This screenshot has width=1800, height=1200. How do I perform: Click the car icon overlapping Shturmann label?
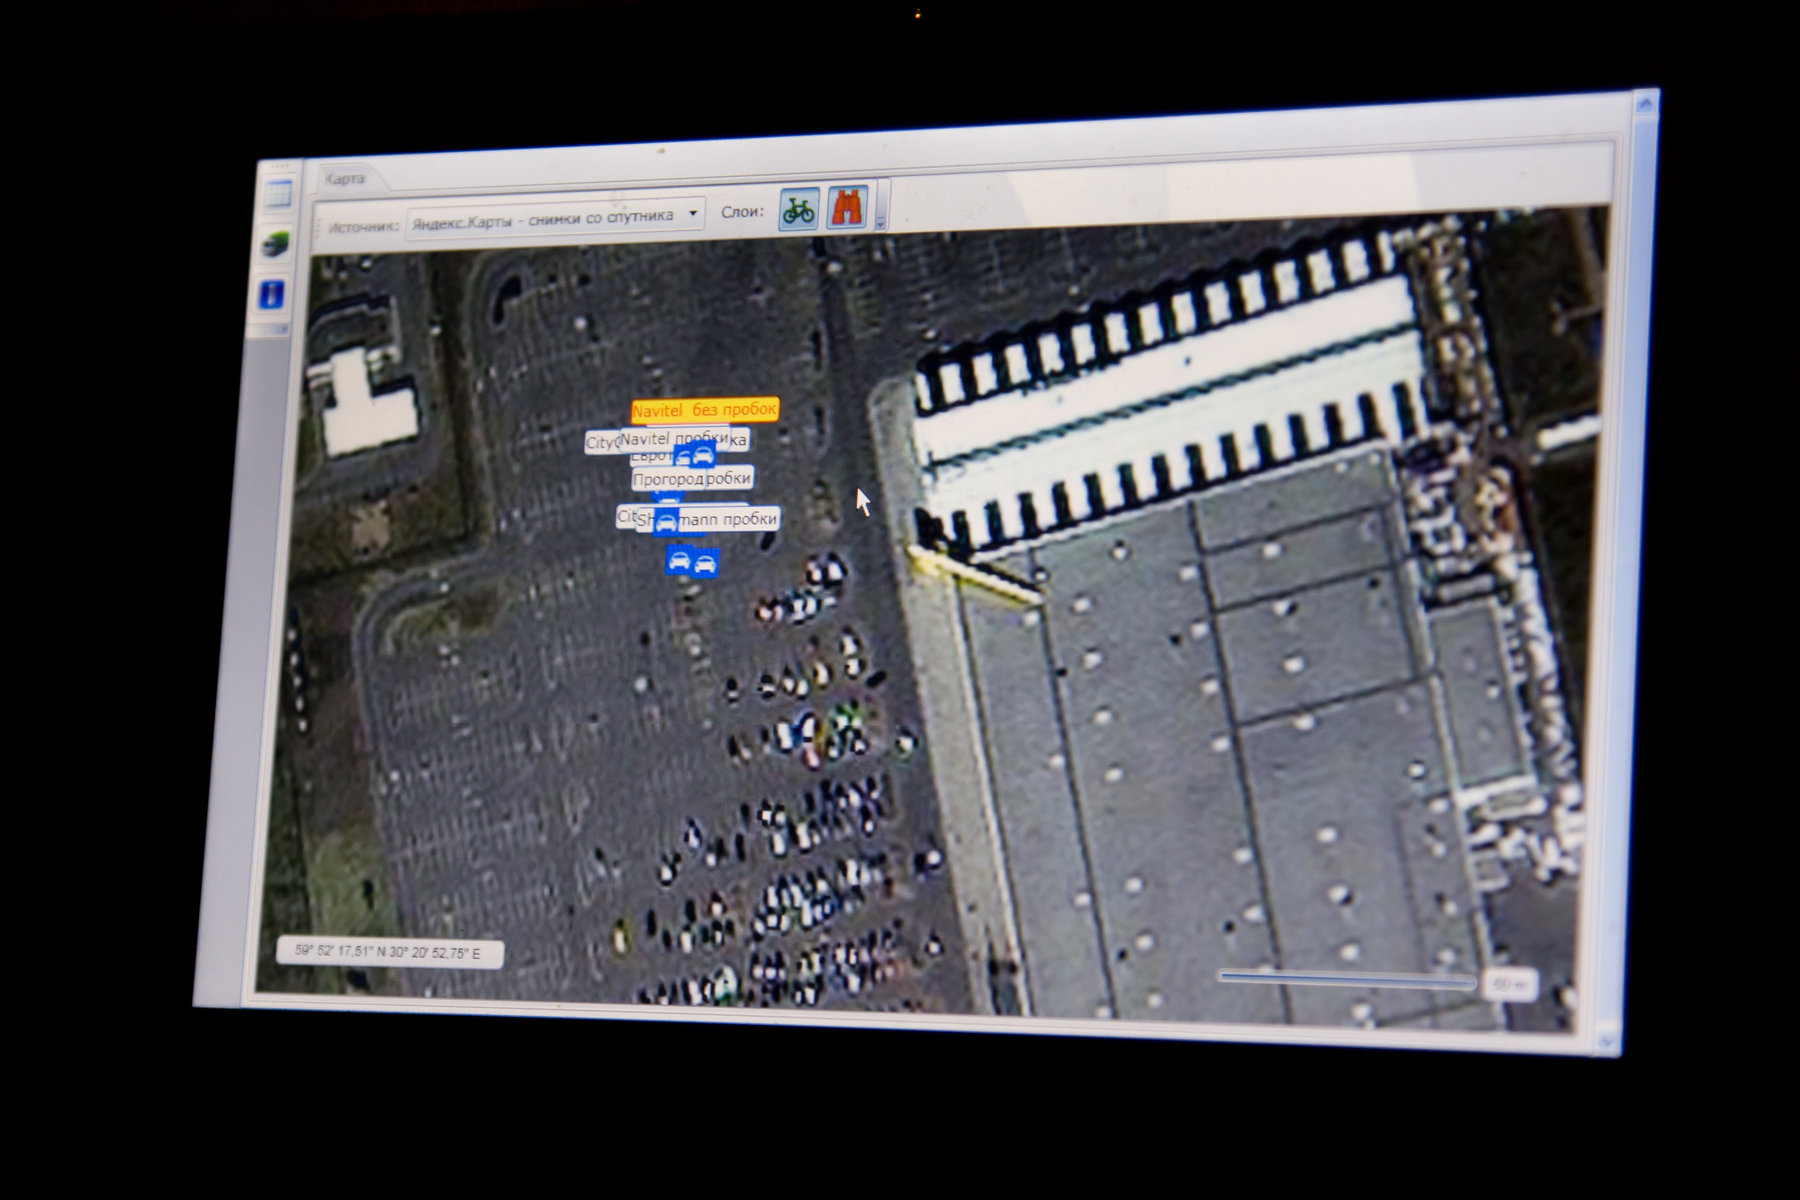coord(665,522)
